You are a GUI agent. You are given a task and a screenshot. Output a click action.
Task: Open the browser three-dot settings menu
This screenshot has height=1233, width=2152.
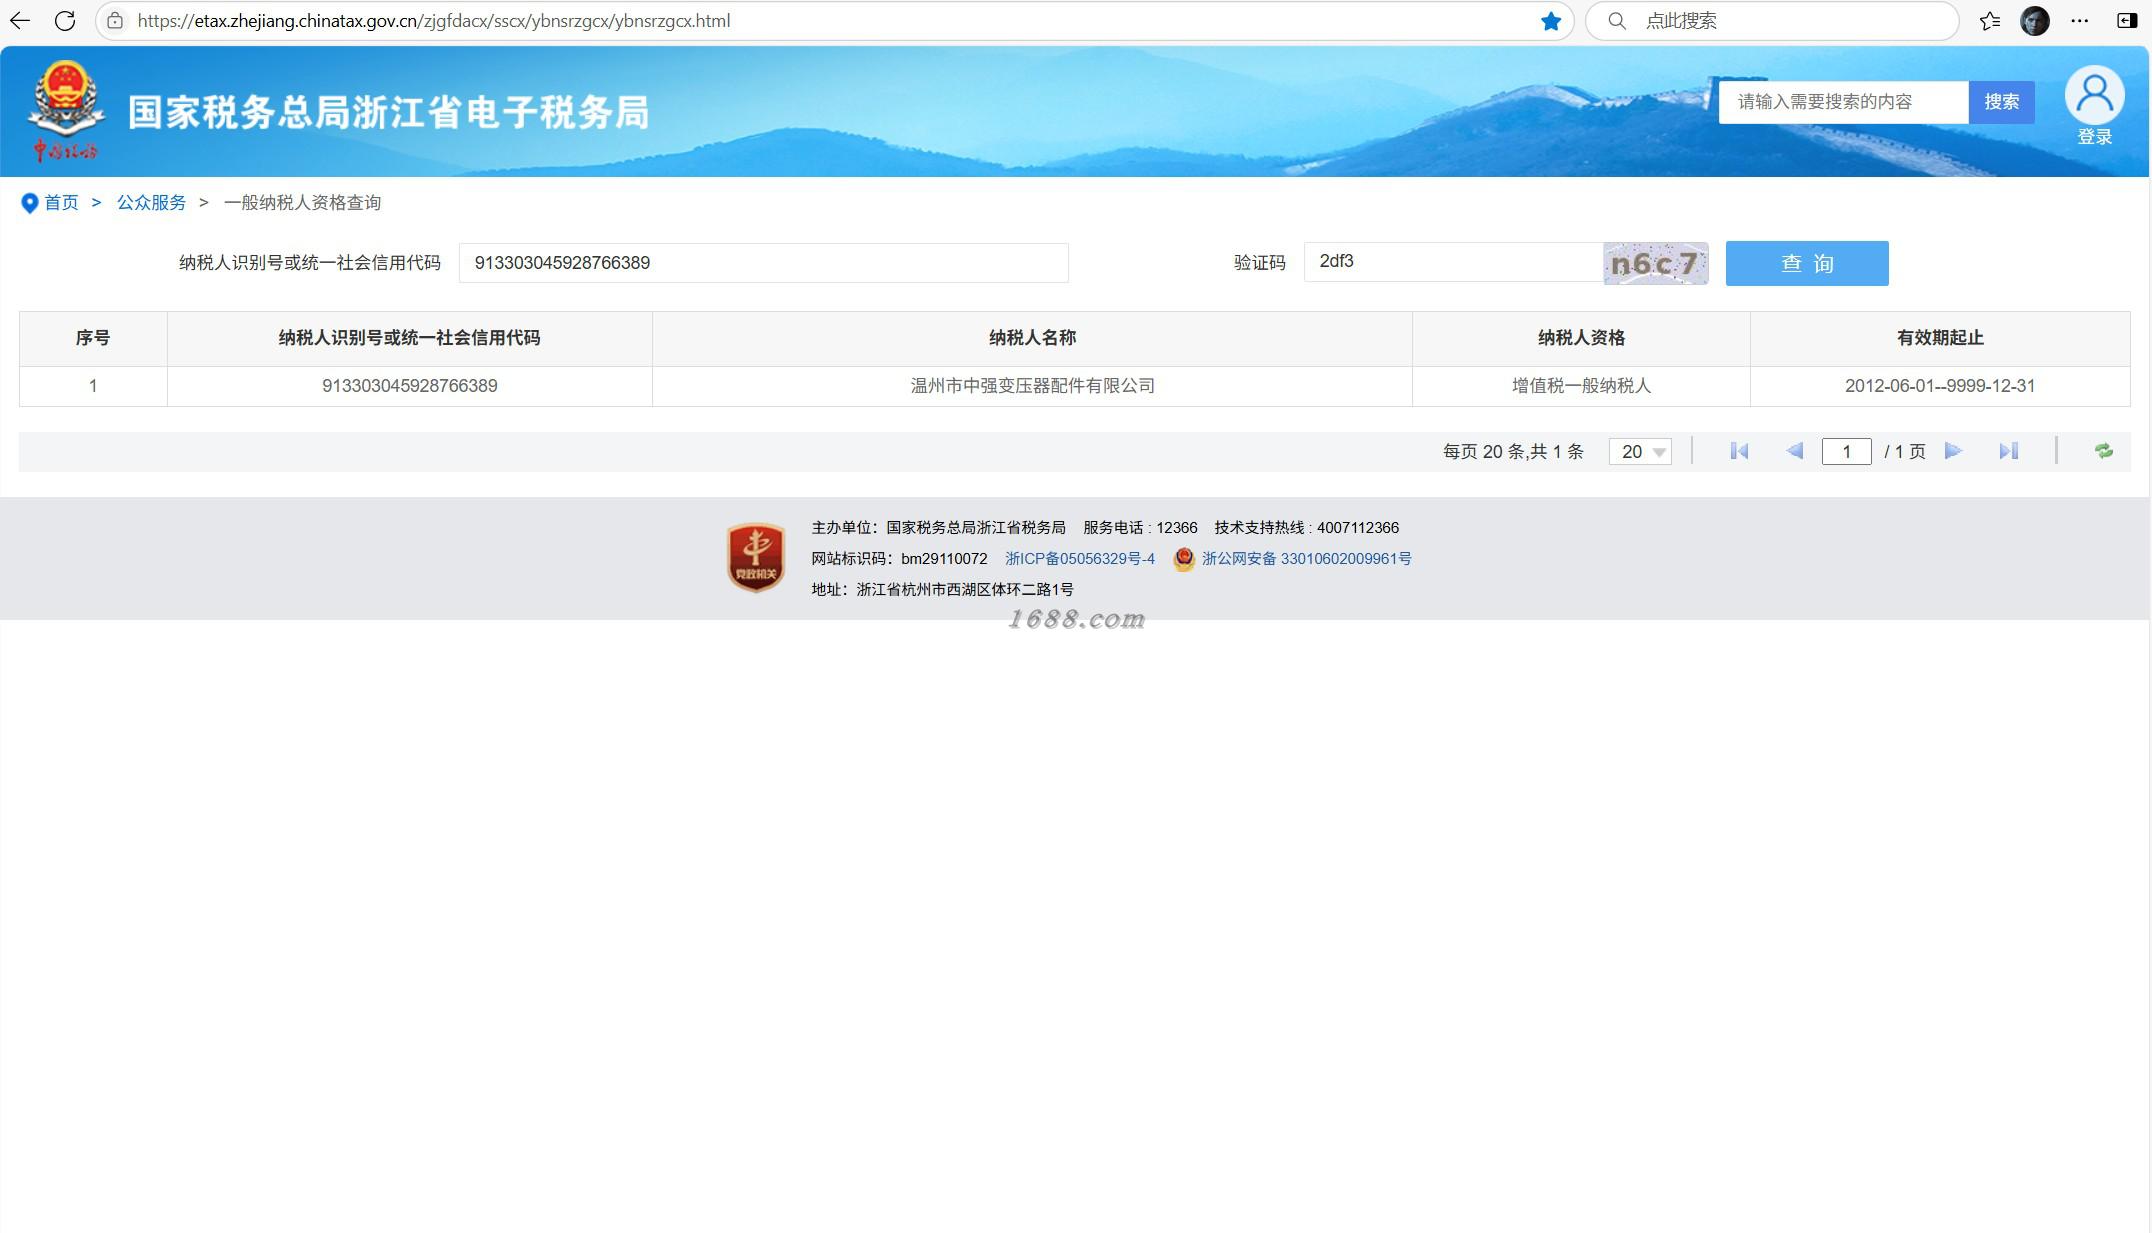tap(2080, 21)
